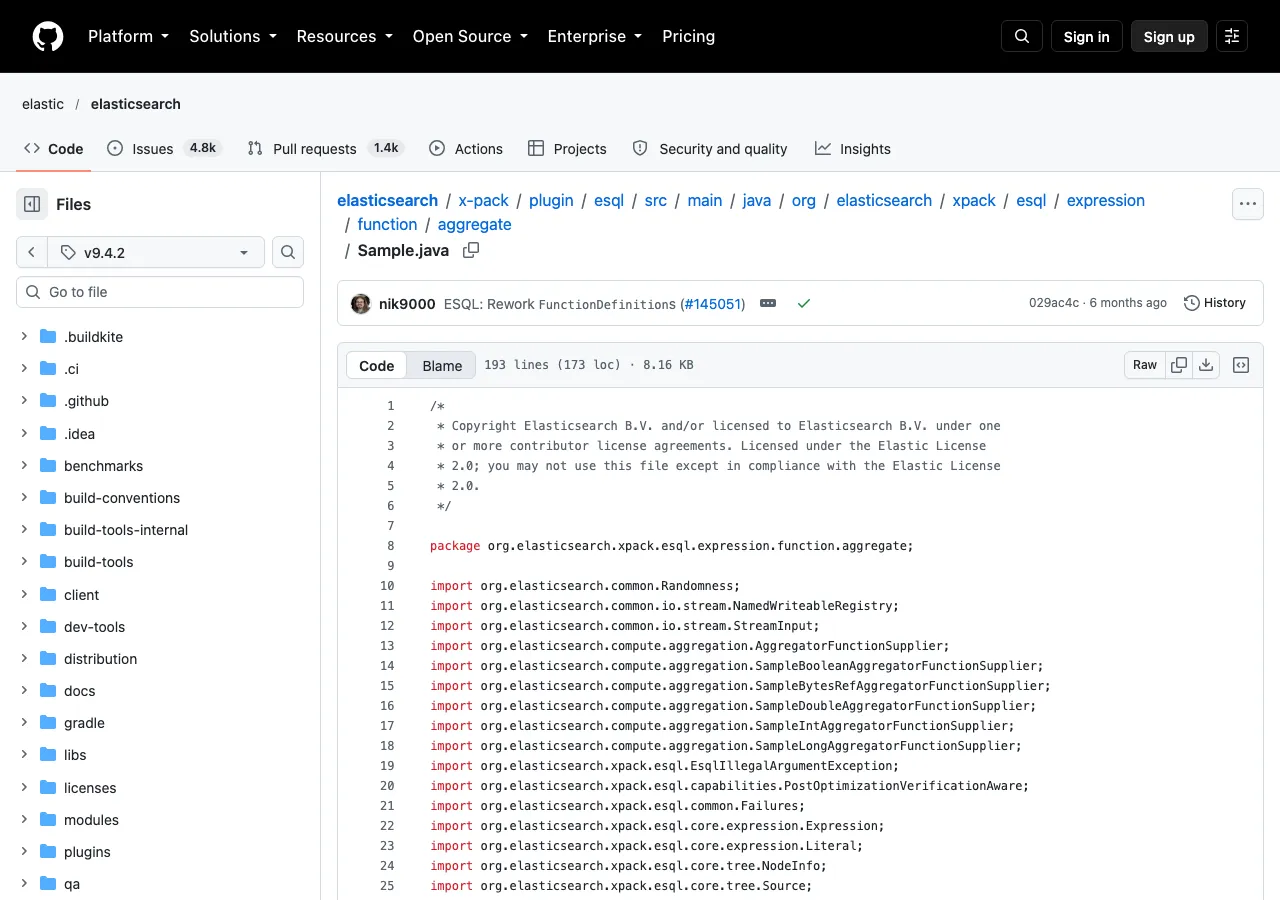
Task: Open pull request #145051 link
Action: click(x=713, y=303)
